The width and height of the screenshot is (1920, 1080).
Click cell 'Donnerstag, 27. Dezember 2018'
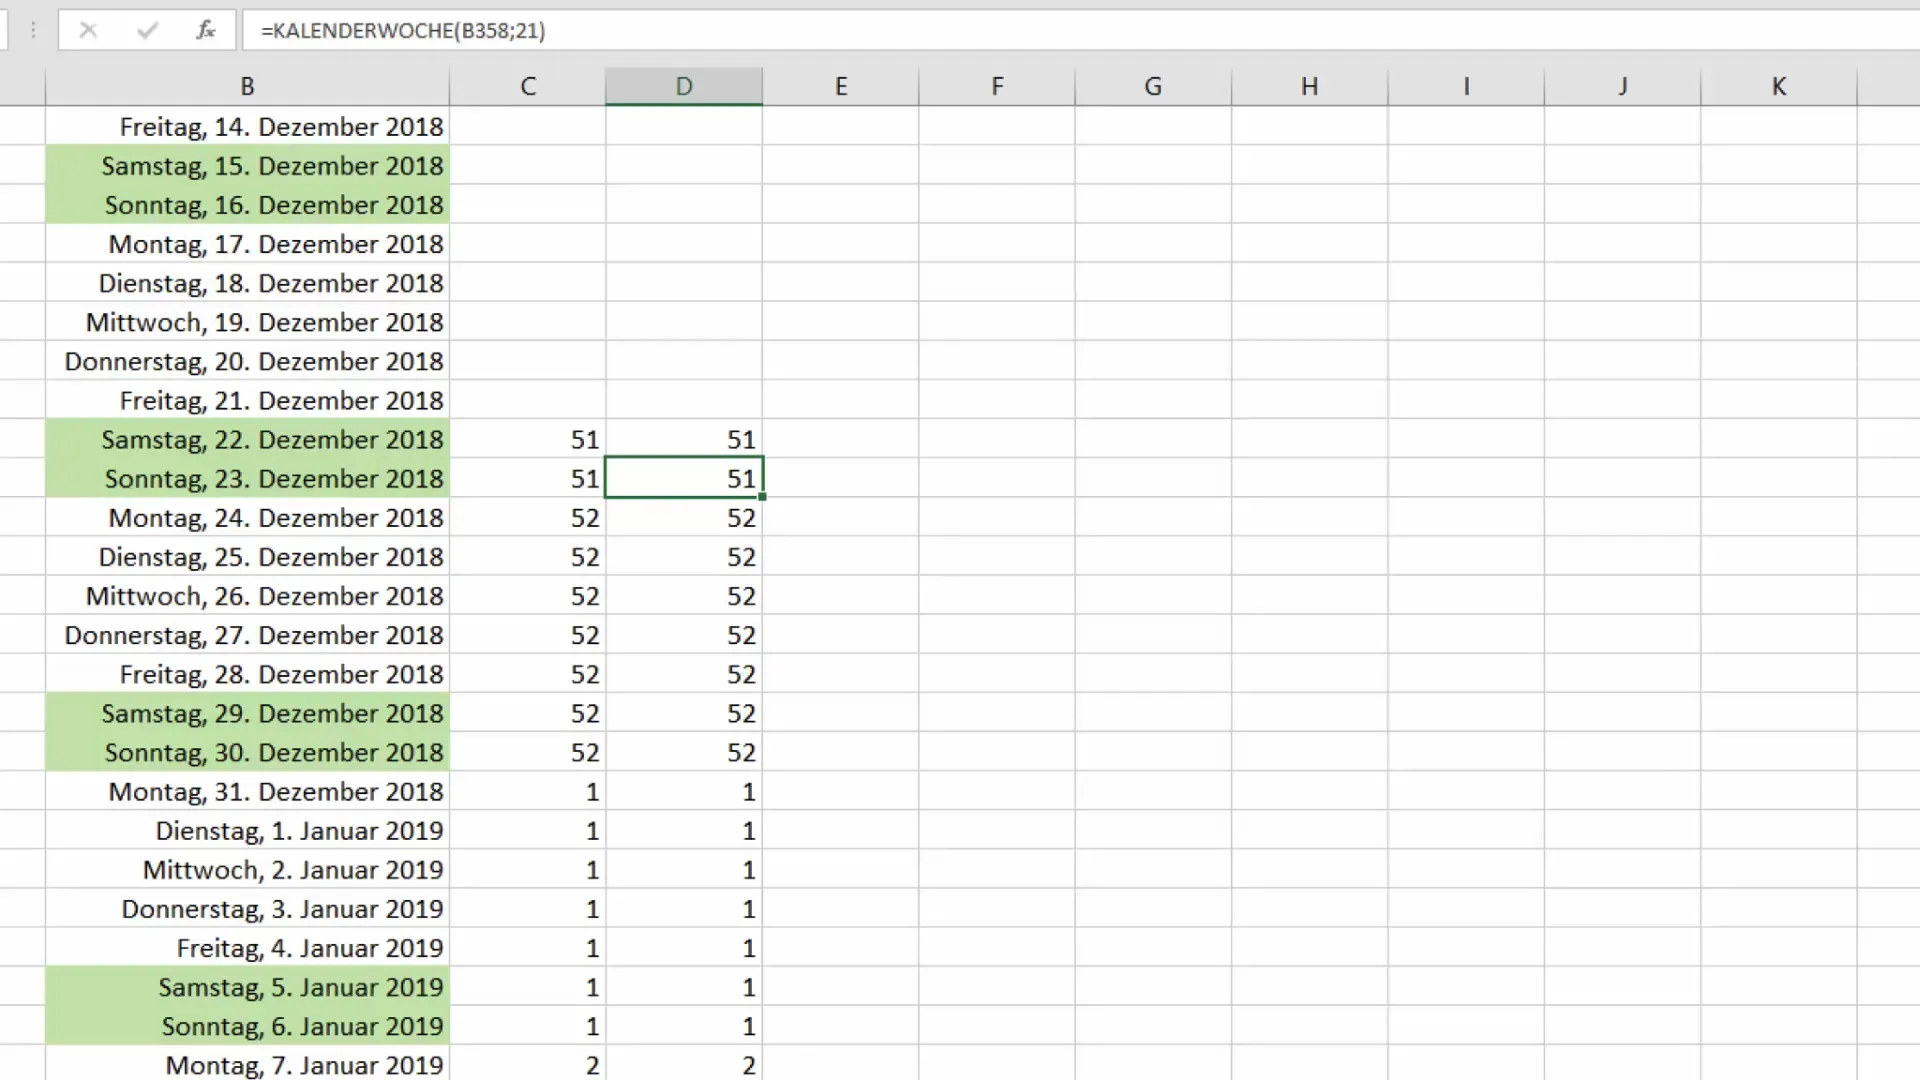247,634
